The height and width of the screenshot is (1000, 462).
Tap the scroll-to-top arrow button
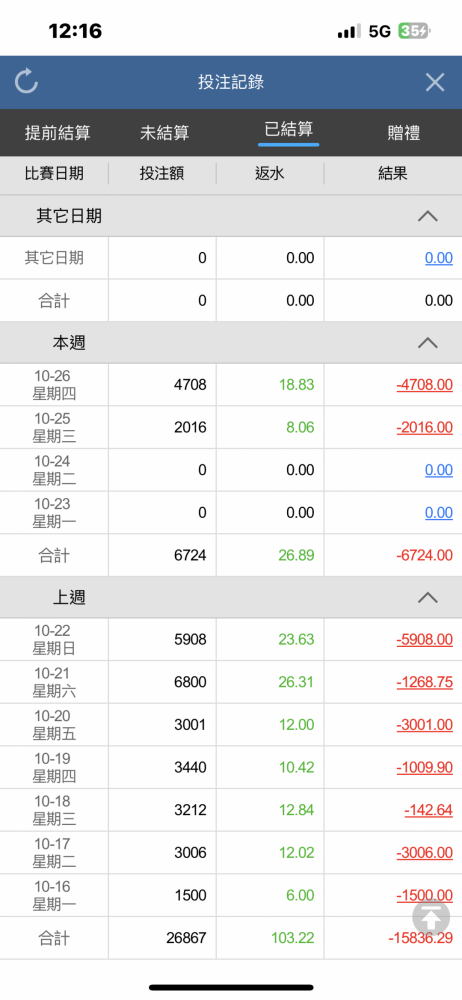(x=431, y=918)
